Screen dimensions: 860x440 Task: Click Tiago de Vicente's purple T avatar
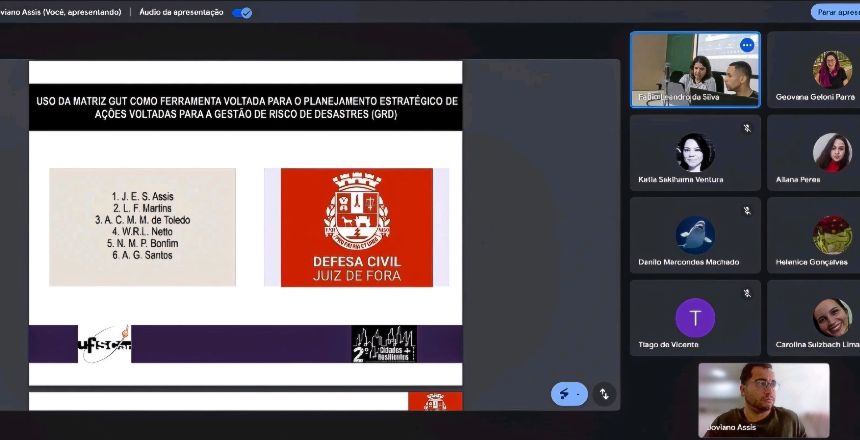click(695, 318)
